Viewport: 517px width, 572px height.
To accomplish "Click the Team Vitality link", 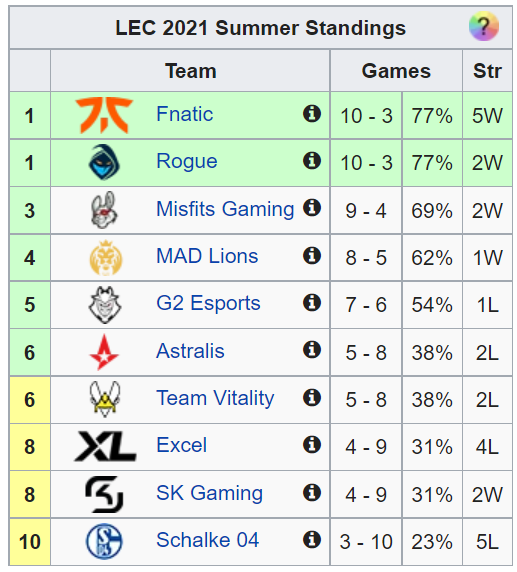I will tap(215, 398).
